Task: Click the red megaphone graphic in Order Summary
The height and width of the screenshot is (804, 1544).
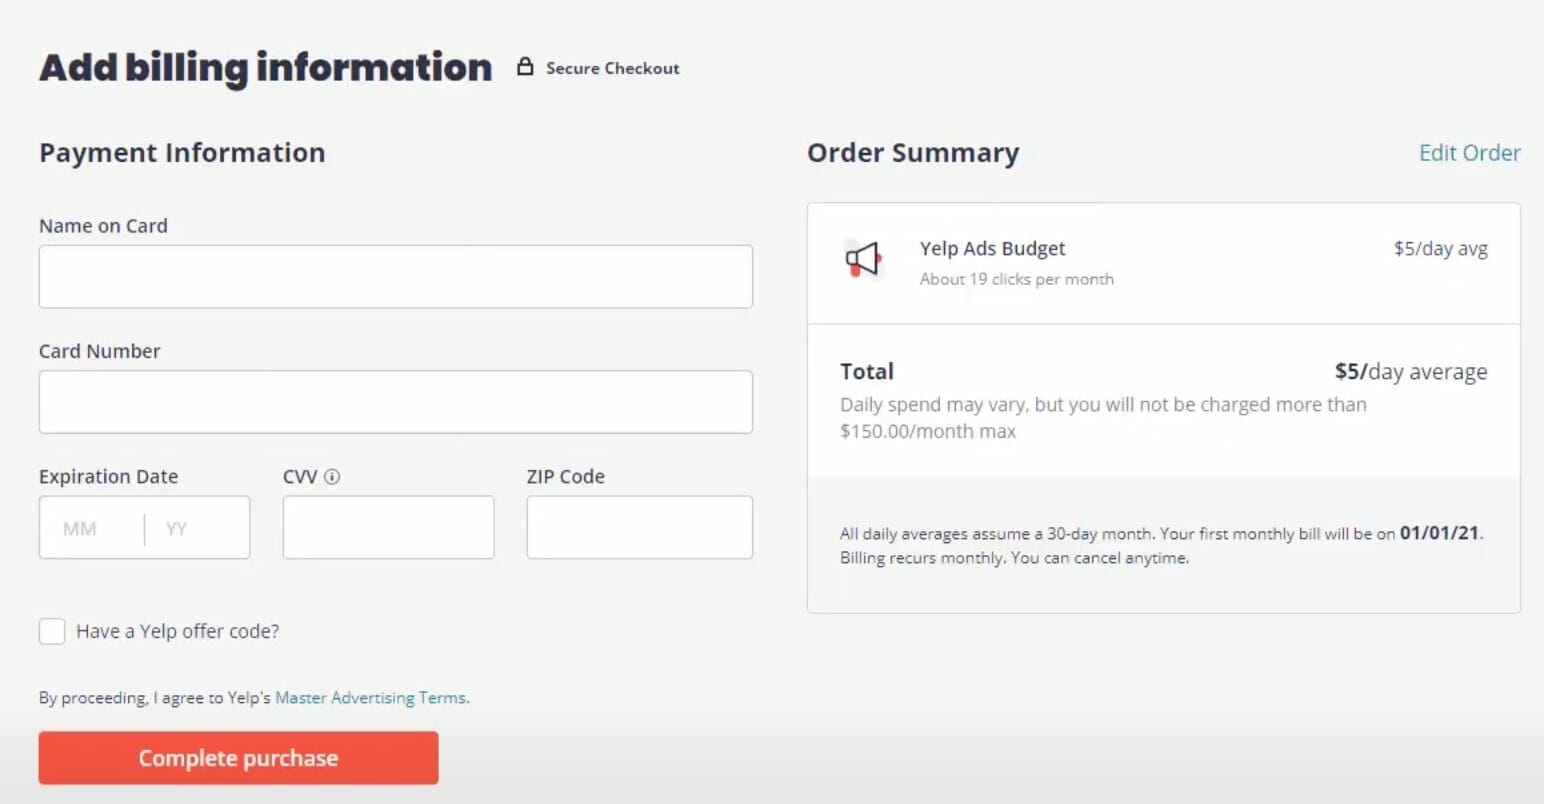Action: pos(864,260)
